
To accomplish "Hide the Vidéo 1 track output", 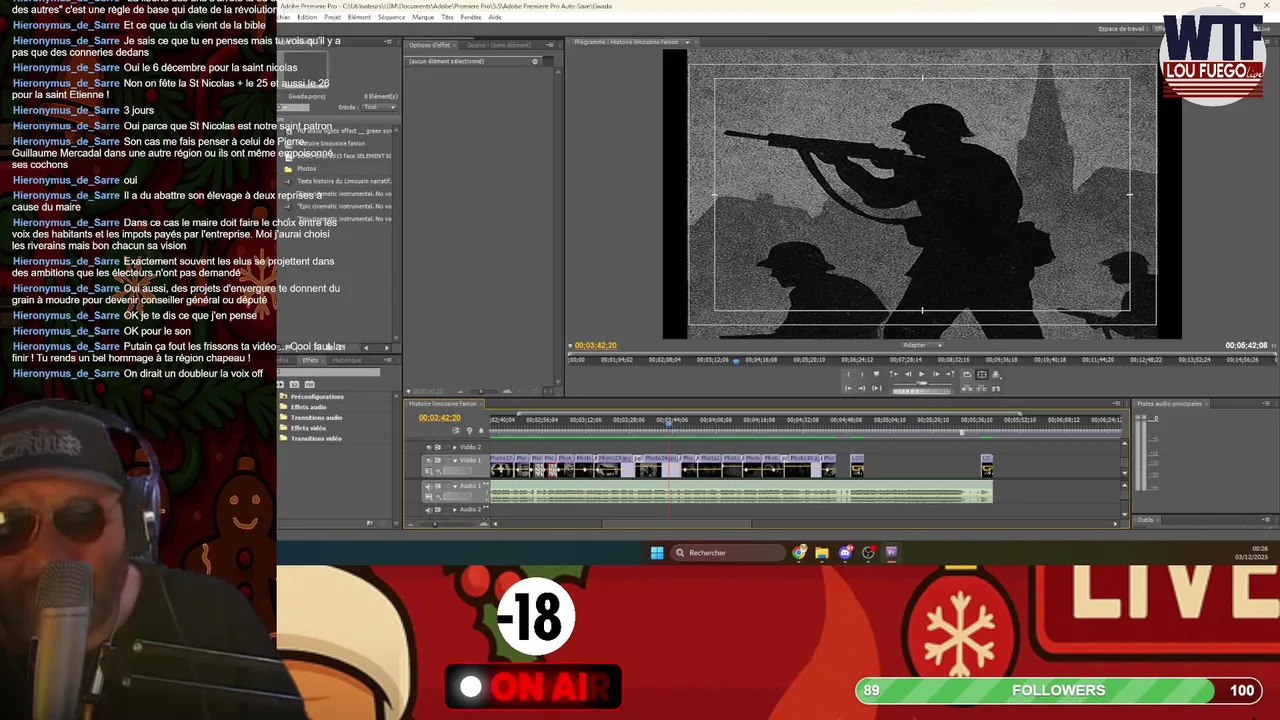I will [429, 460].
